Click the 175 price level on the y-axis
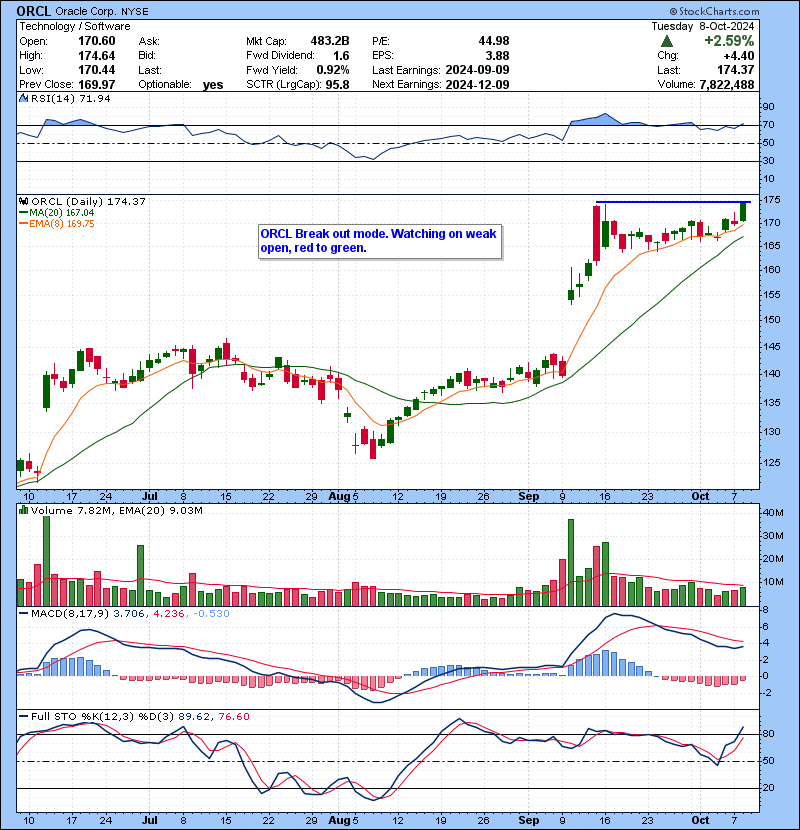 771,200
